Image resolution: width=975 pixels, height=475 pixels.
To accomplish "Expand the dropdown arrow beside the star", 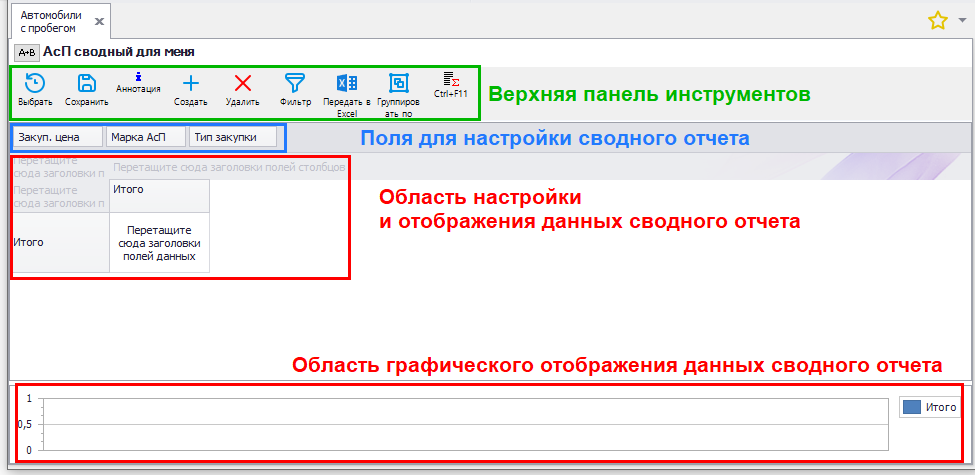I will pyautogui.click(x=962, y=21).
